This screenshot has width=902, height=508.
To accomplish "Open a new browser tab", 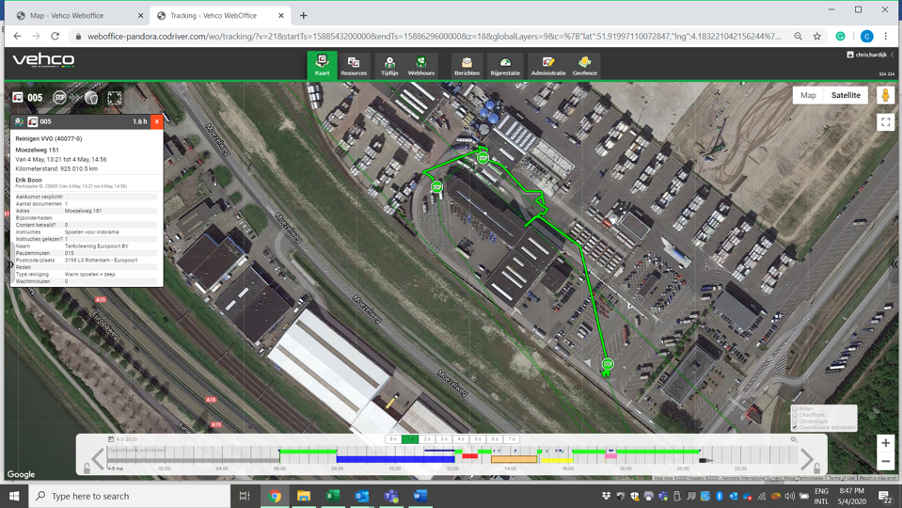I will [x=303, y=16].
